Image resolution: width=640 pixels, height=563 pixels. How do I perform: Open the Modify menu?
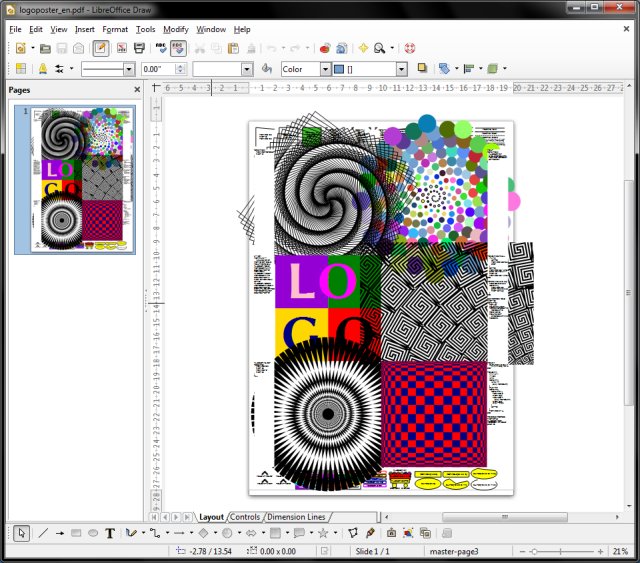[x=175, y=29]
